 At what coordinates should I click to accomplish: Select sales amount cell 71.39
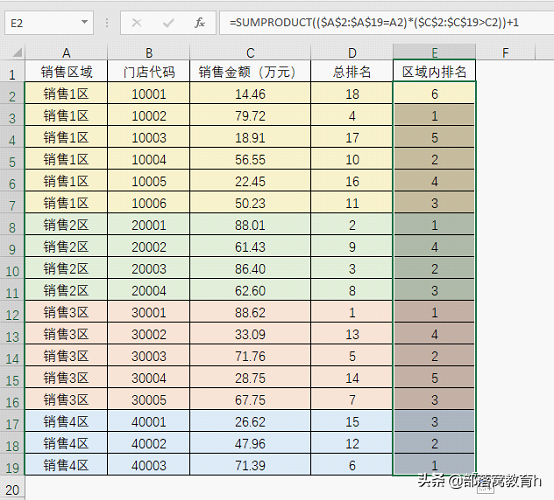tap(250, 465)
